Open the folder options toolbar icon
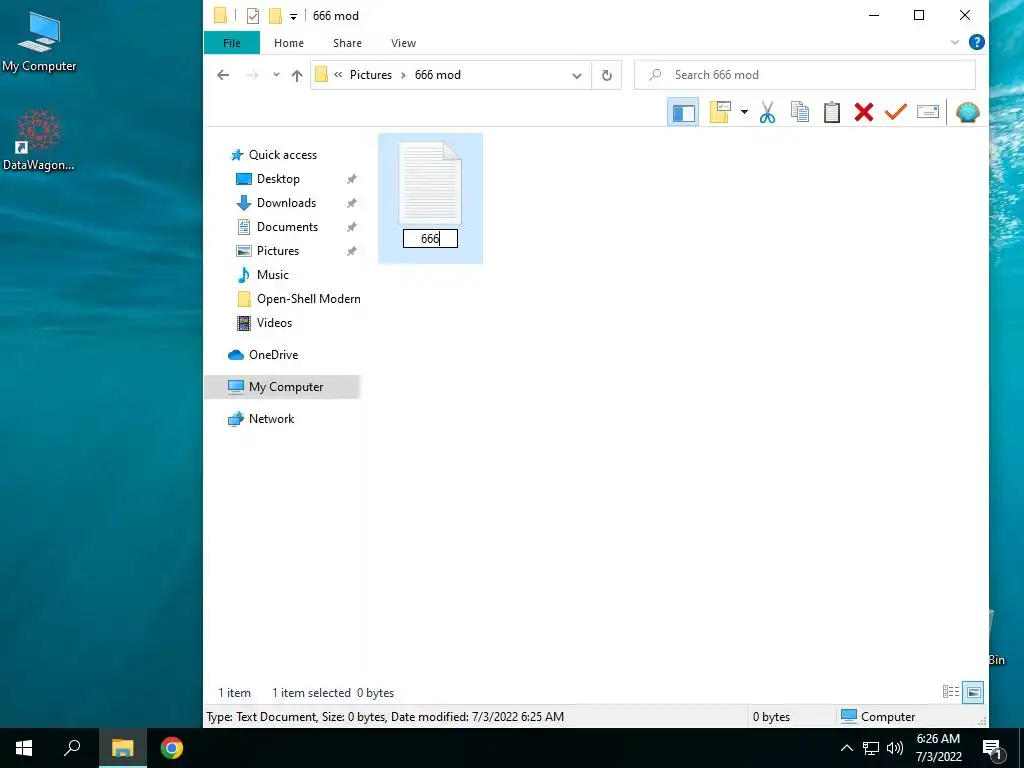This screenshot has height=768, width=1024. pos(720,112)
